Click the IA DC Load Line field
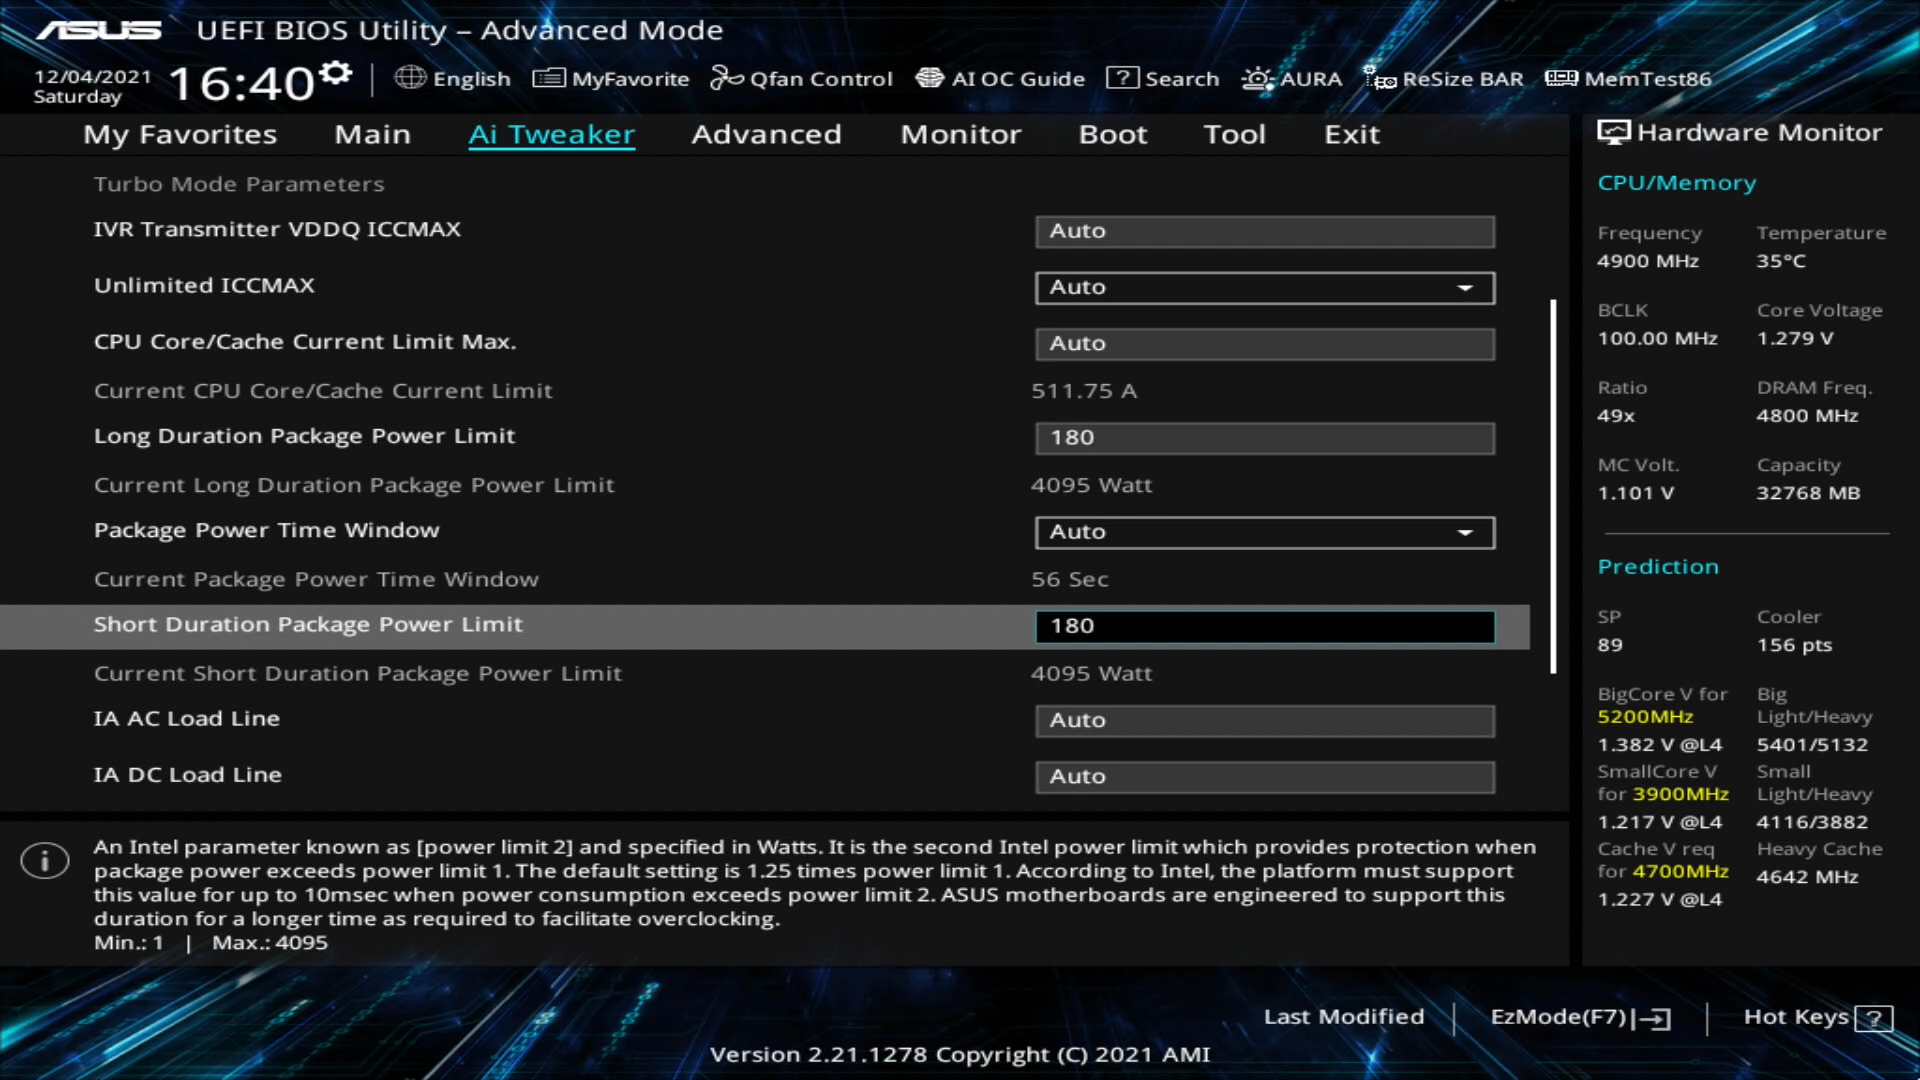The width and height of the screenshot is (1920, 1080). (1265, 777)
